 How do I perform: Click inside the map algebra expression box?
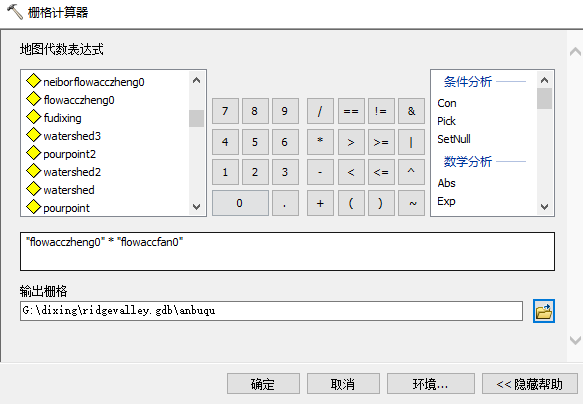[287, 252]
